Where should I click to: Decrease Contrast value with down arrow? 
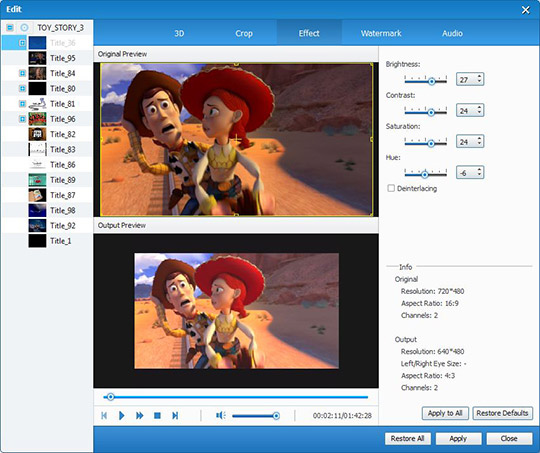(x=479, y=113)
